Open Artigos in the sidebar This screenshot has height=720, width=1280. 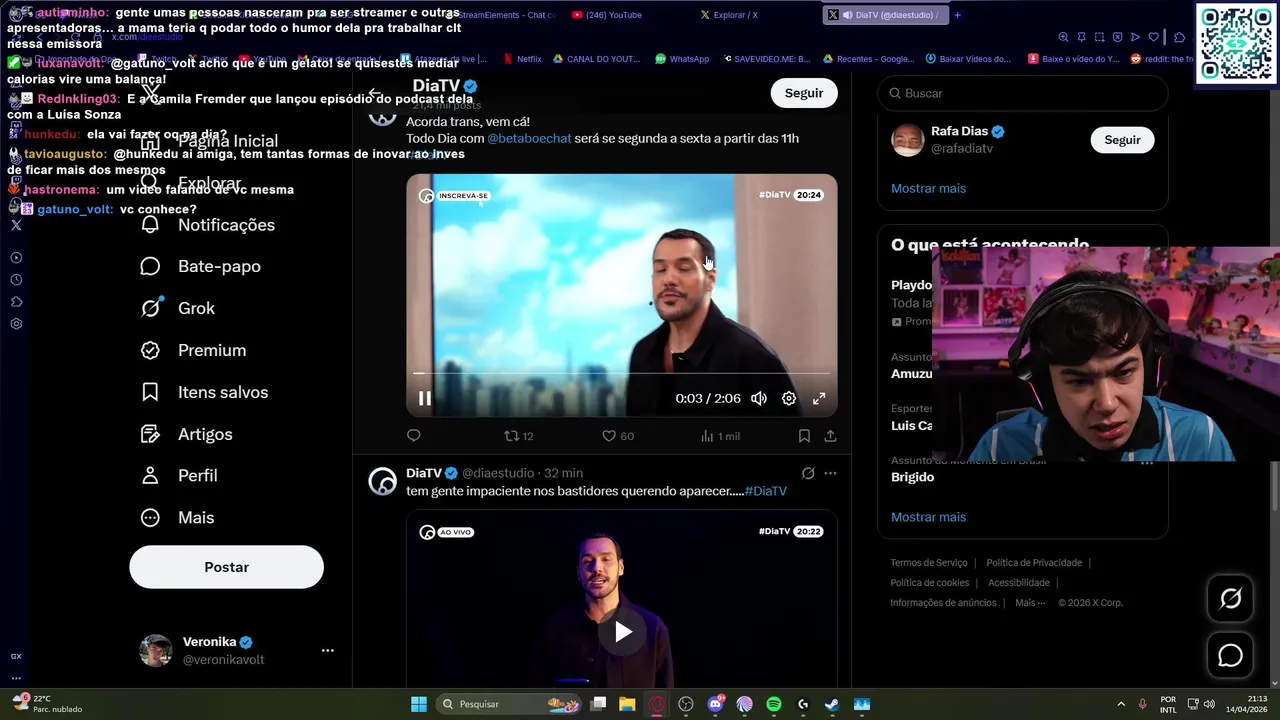coord(187,434)
